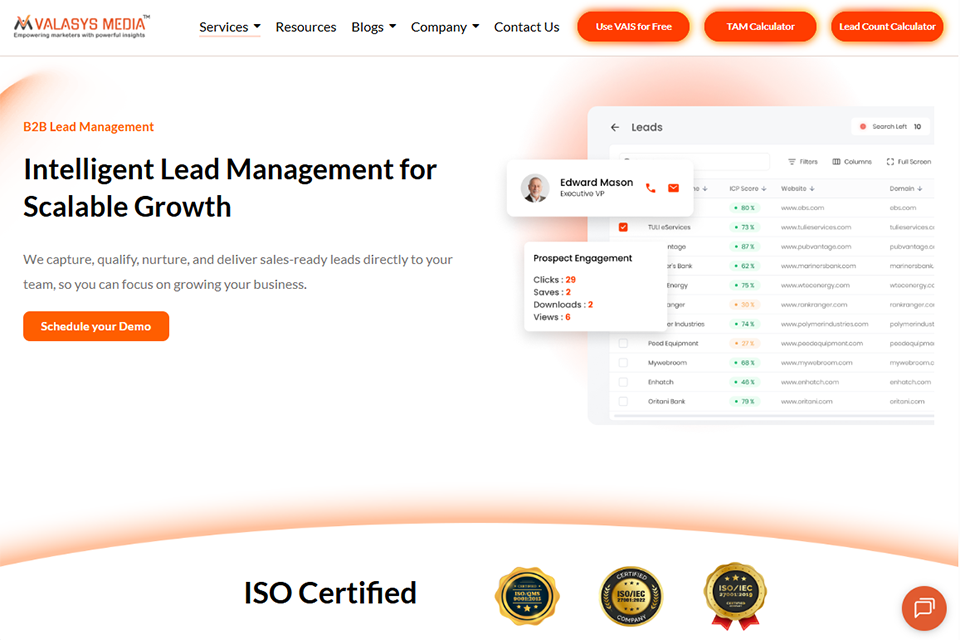The width and height of the screenshot is (960, 640).
Task: Expand the Blogs dropdown menu
Action: 373,27
